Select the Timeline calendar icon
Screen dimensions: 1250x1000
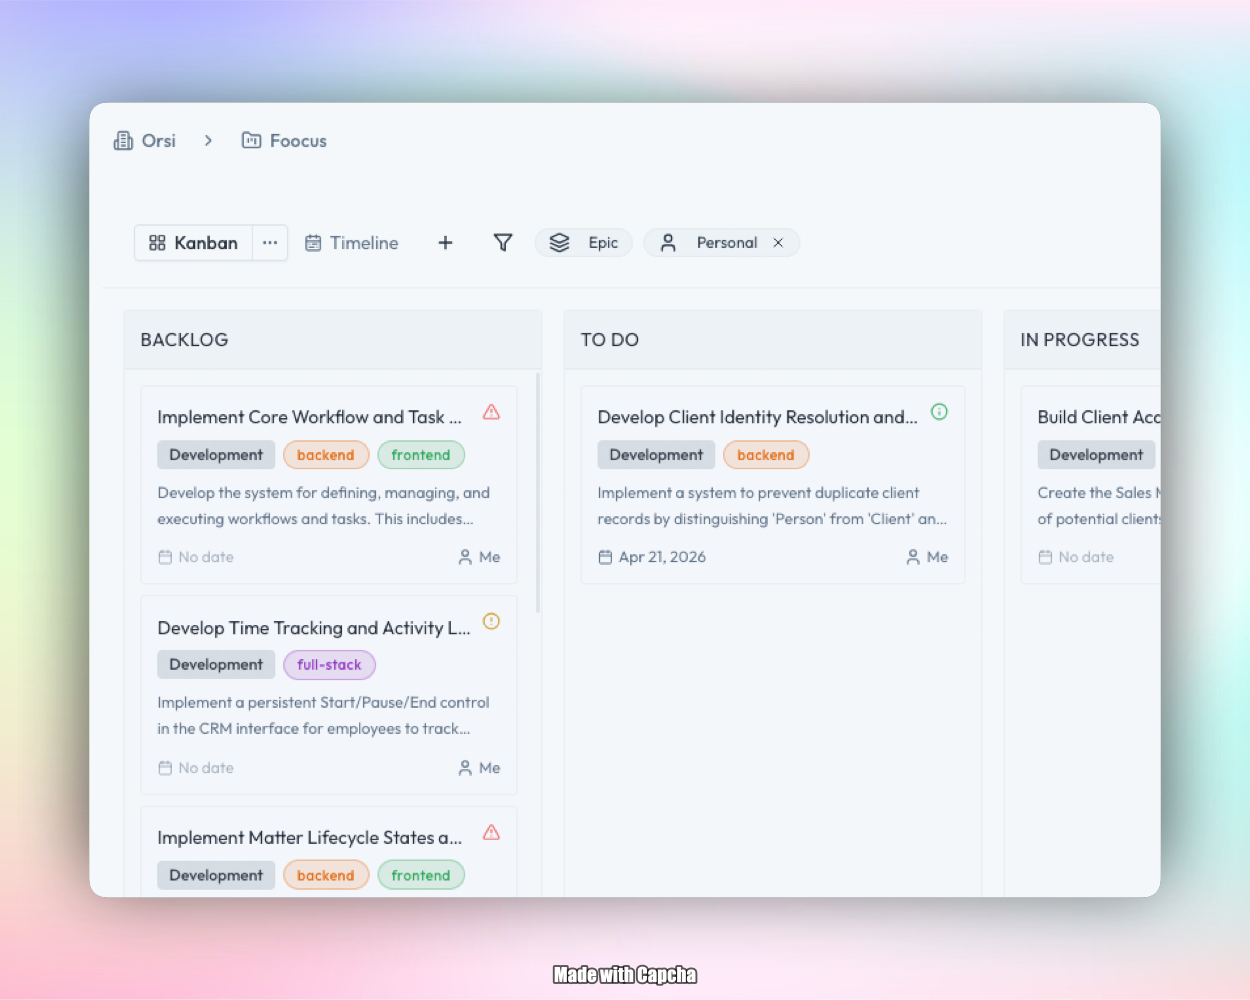314,242
